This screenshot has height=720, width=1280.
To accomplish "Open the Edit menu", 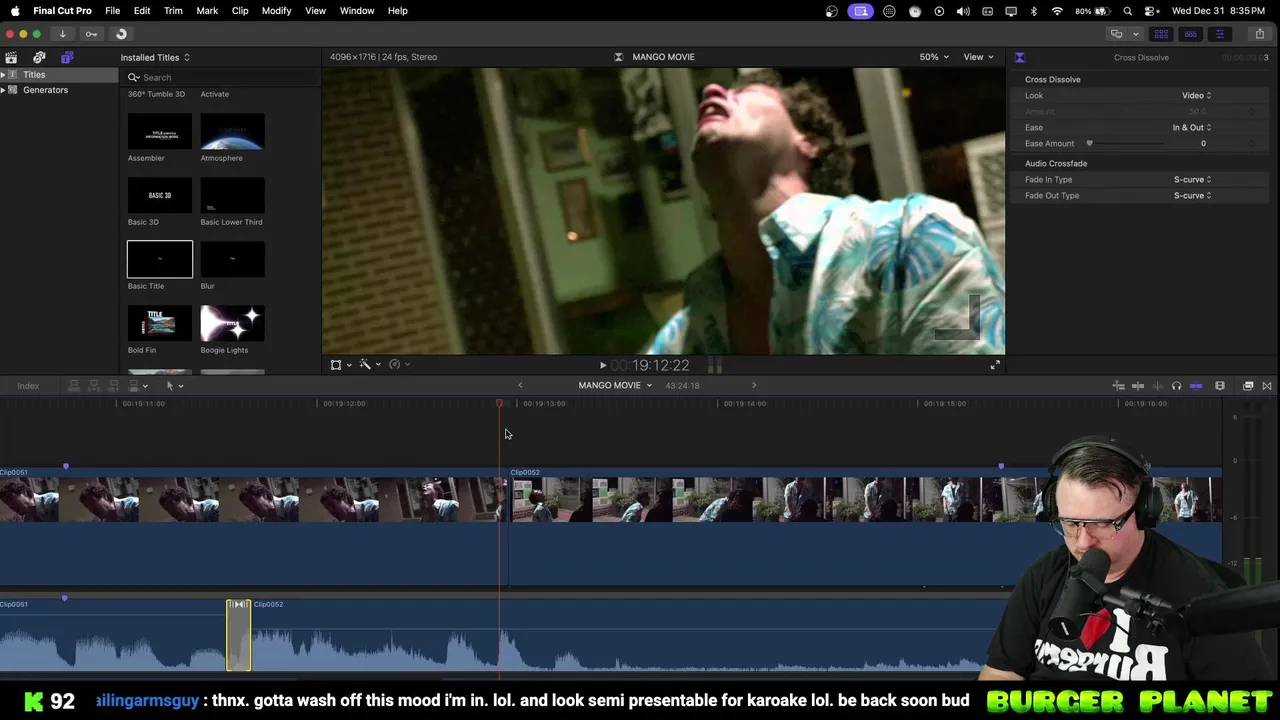I will (142, 11).
